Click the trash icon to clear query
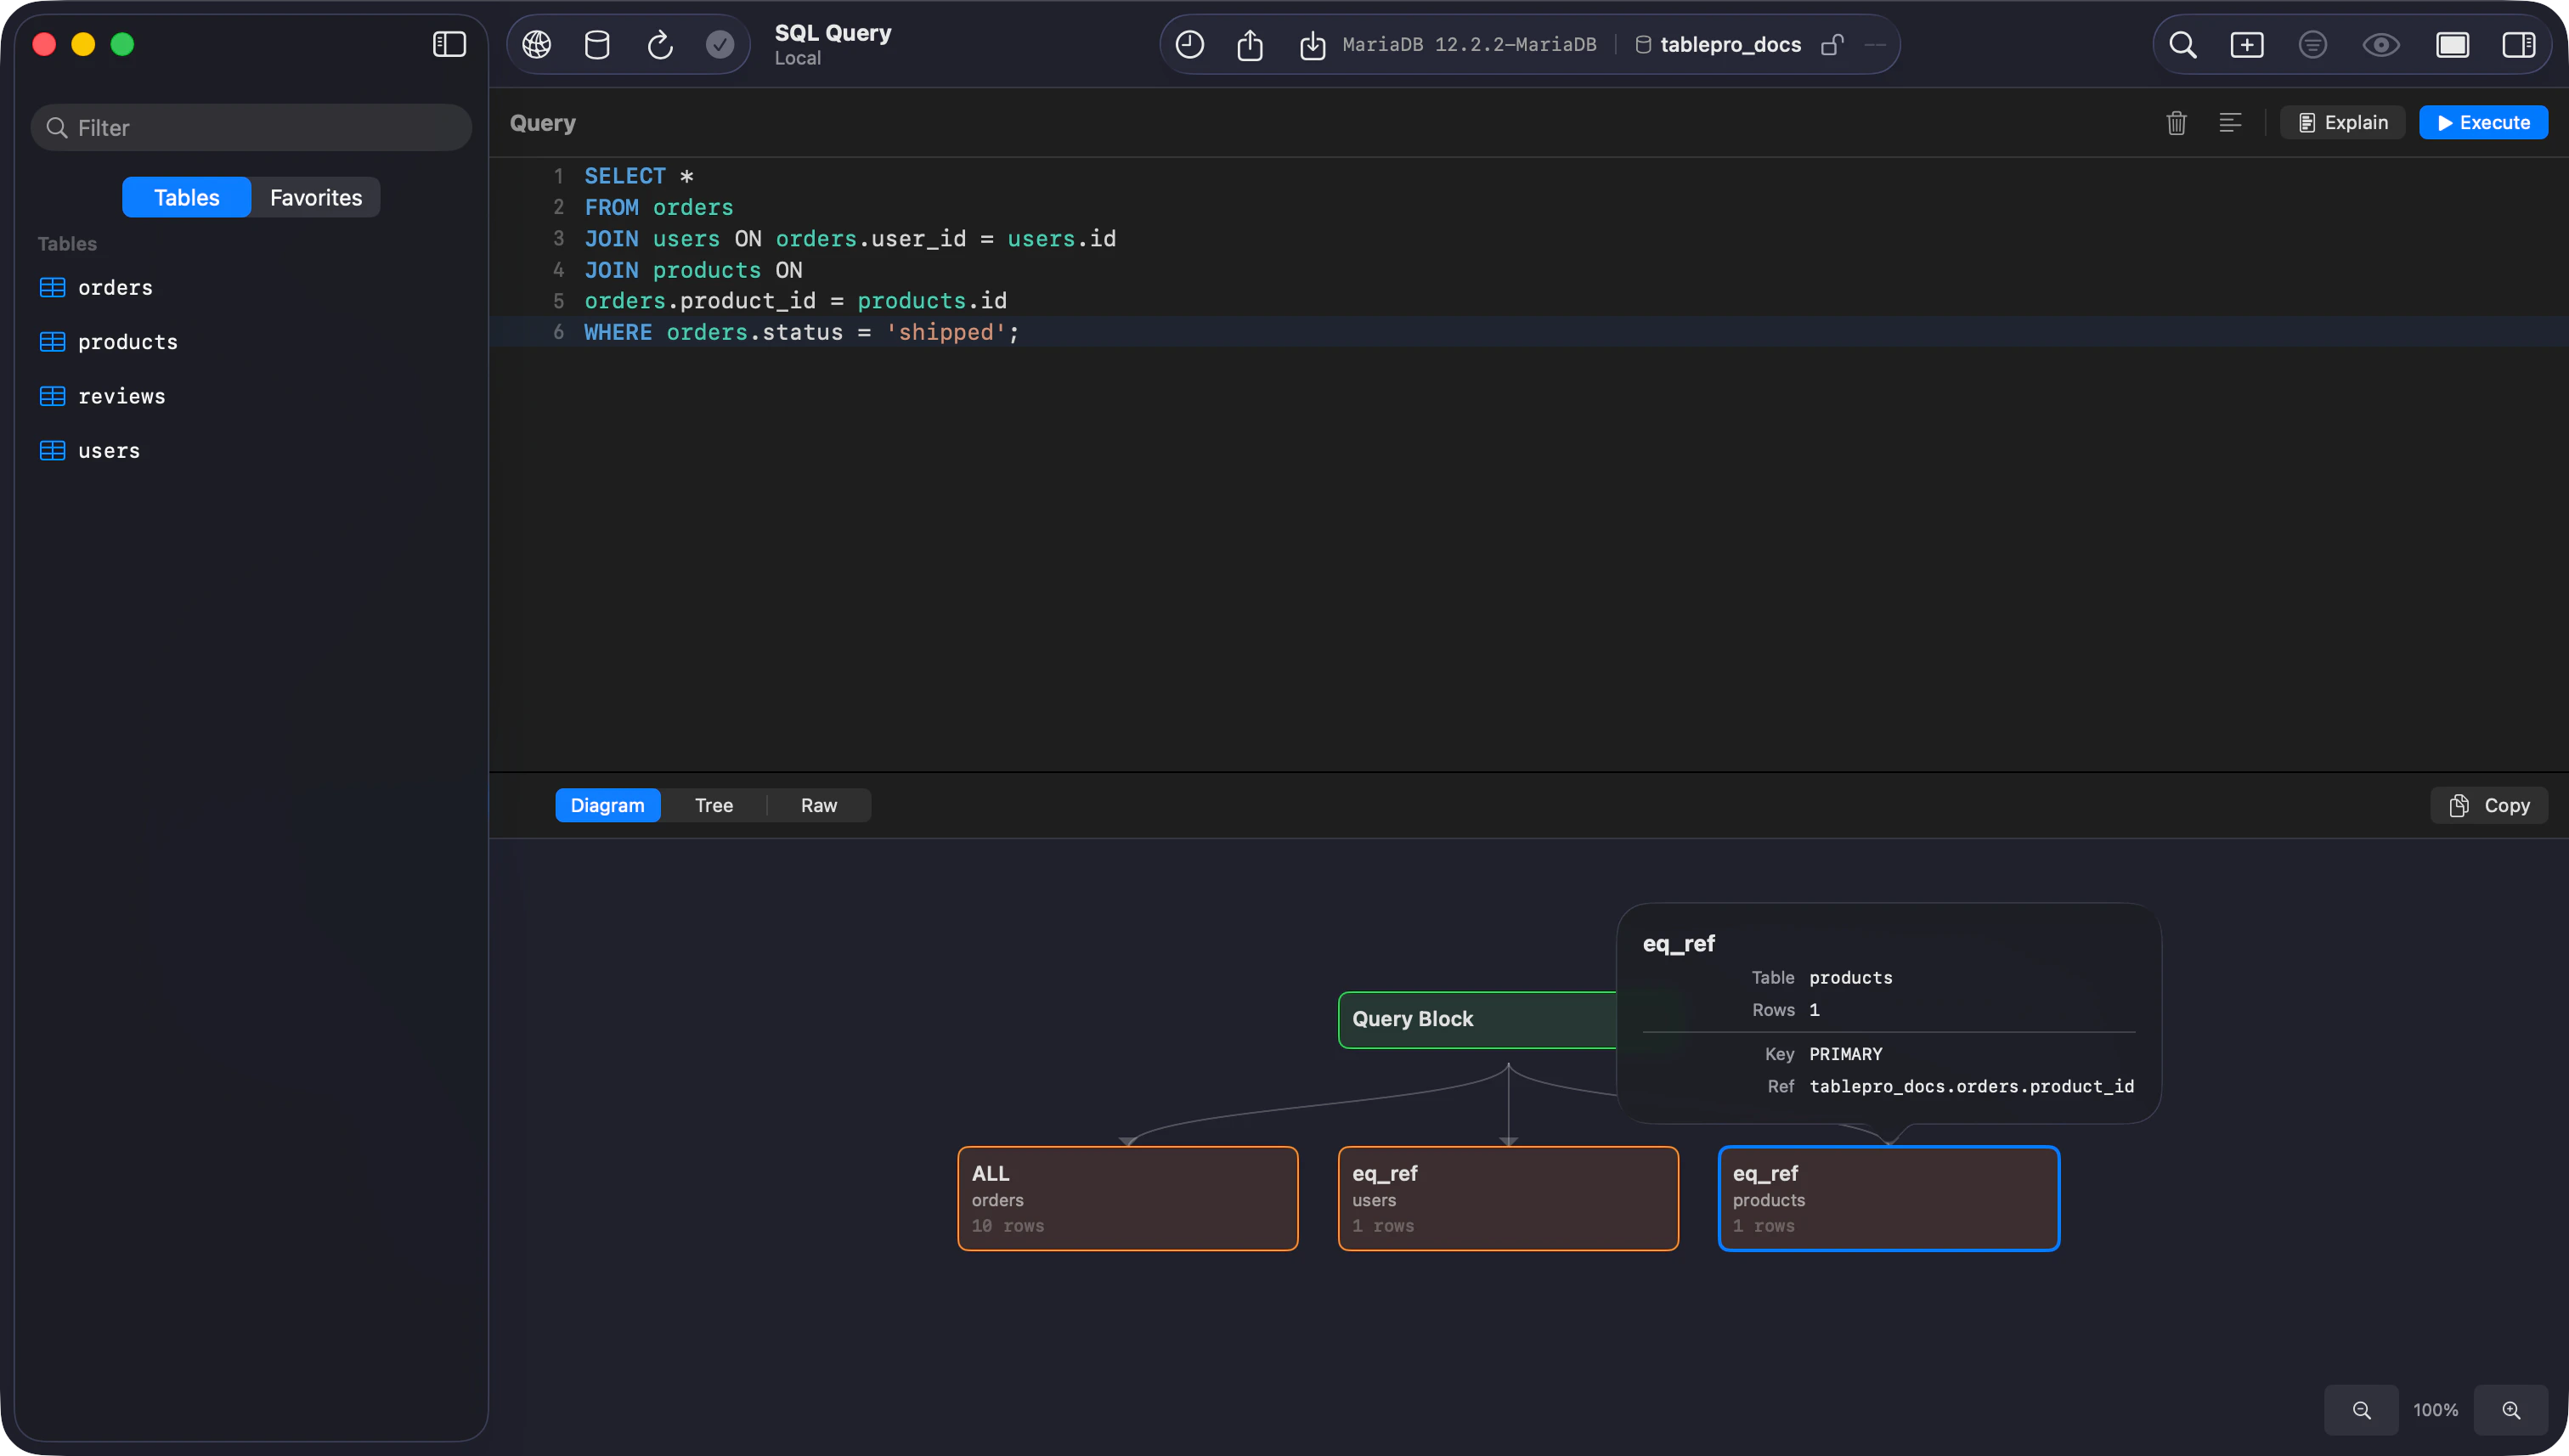 pos(2176,123)
